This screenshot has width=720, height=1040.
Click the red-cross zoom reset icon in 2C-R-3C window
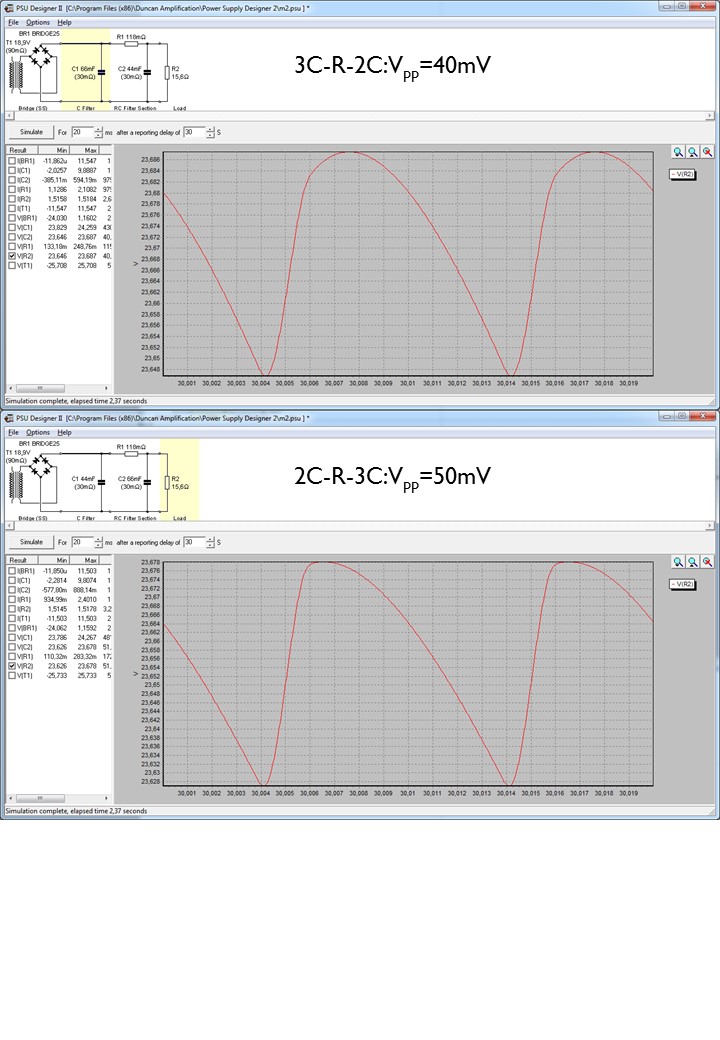tap(707, 562)
